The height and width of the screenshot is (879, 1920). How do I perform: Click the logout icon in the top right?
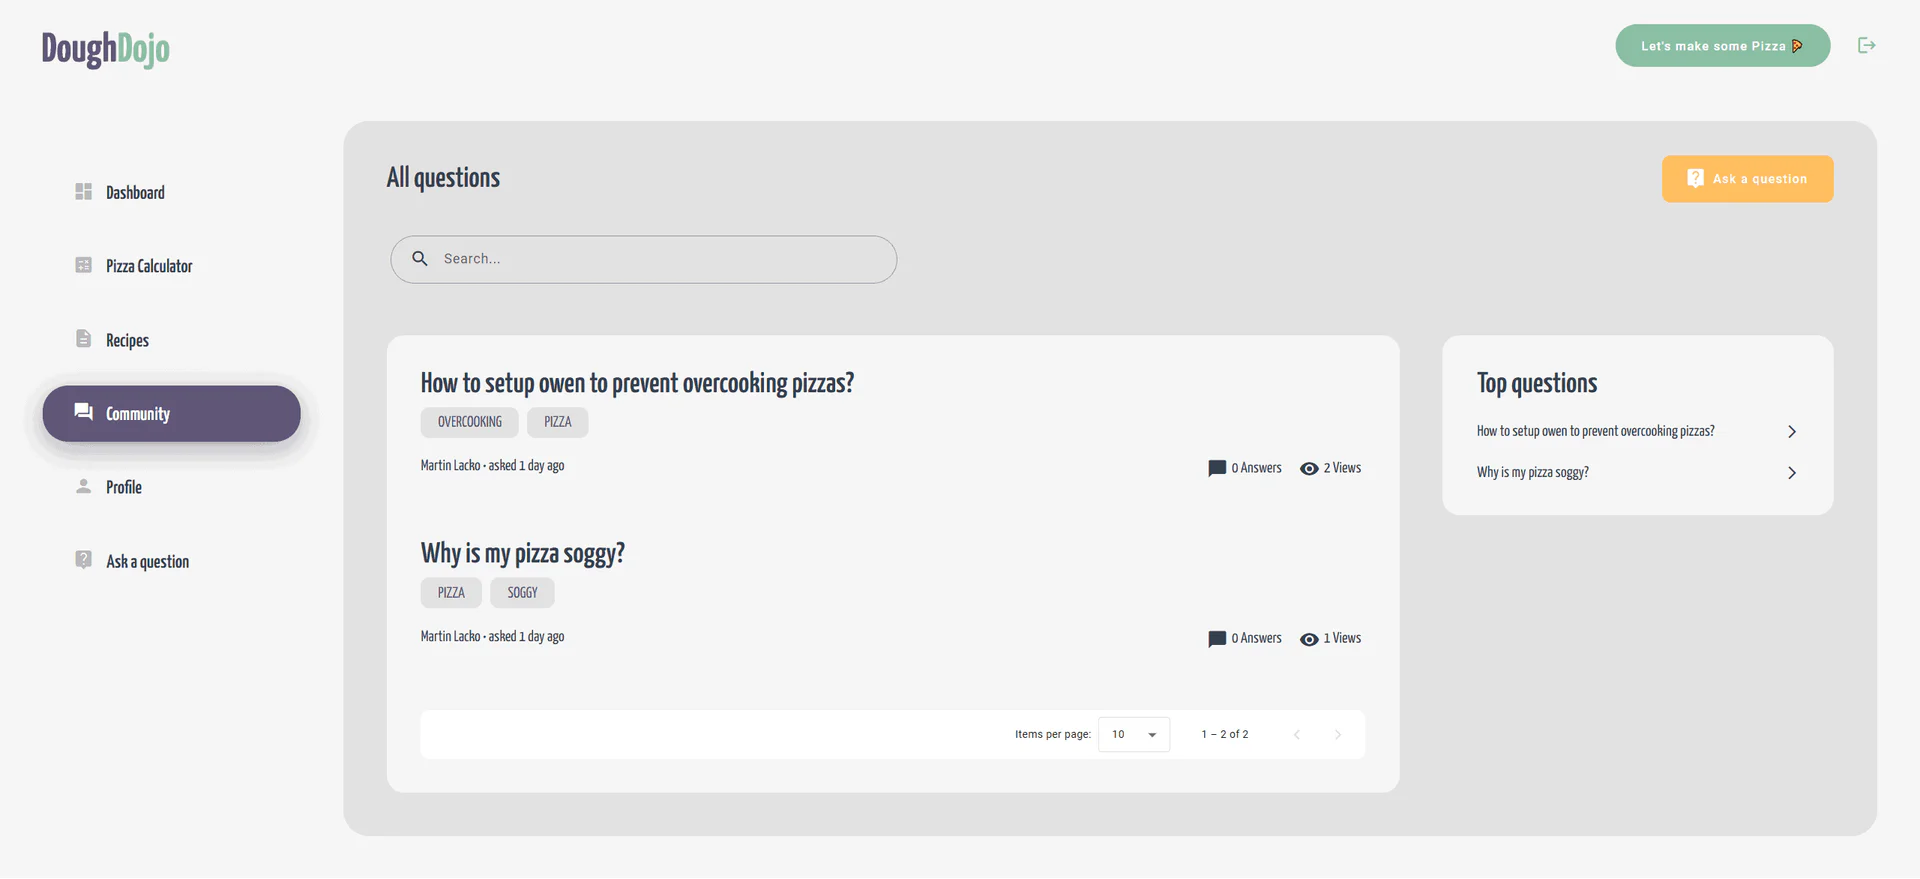point(1866,45)
